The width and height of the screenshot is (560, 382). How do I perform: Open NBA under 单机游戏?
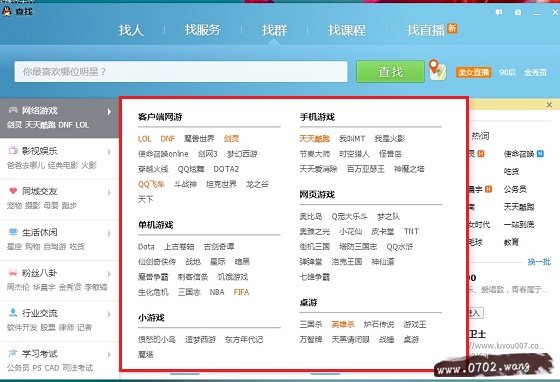pos(217,292)
